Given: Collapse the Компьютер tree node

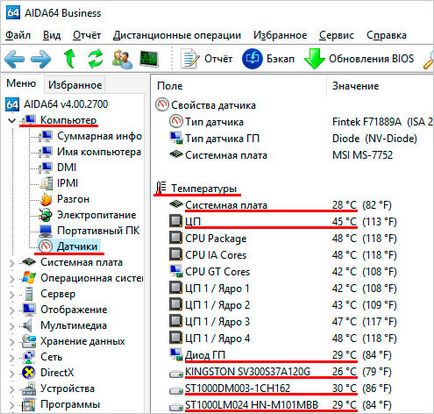Looking at the screenshot, I should pyautogui.click(x=12, y=120).
